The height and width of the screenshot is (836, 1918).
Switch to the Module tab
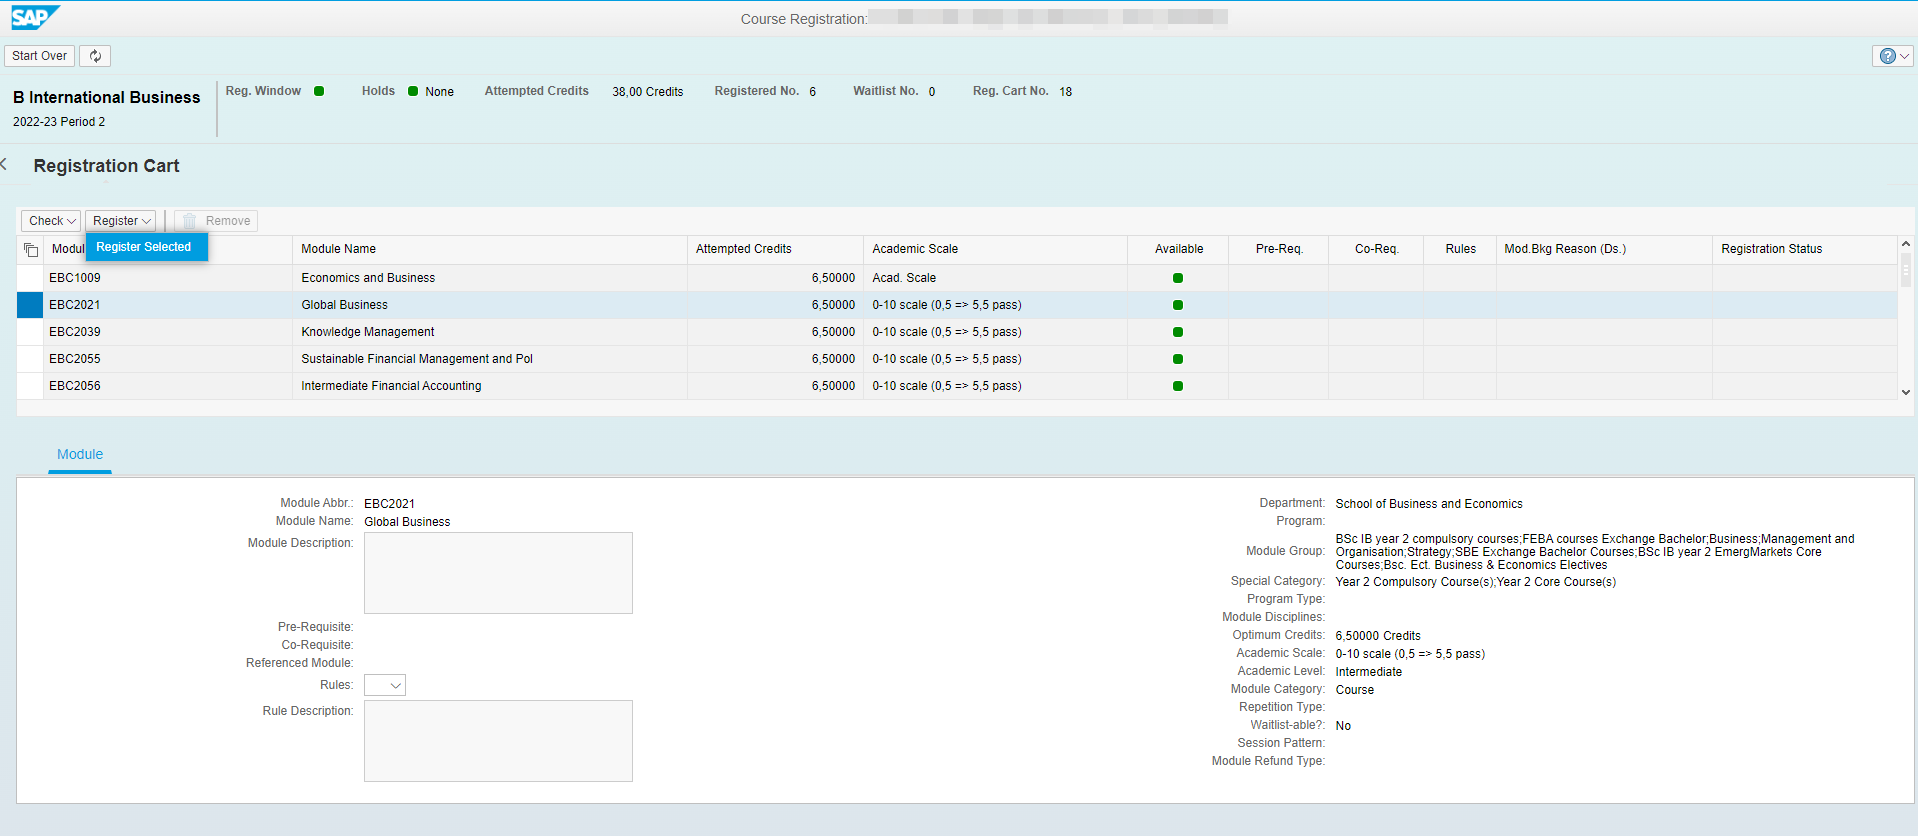[80, 454]
